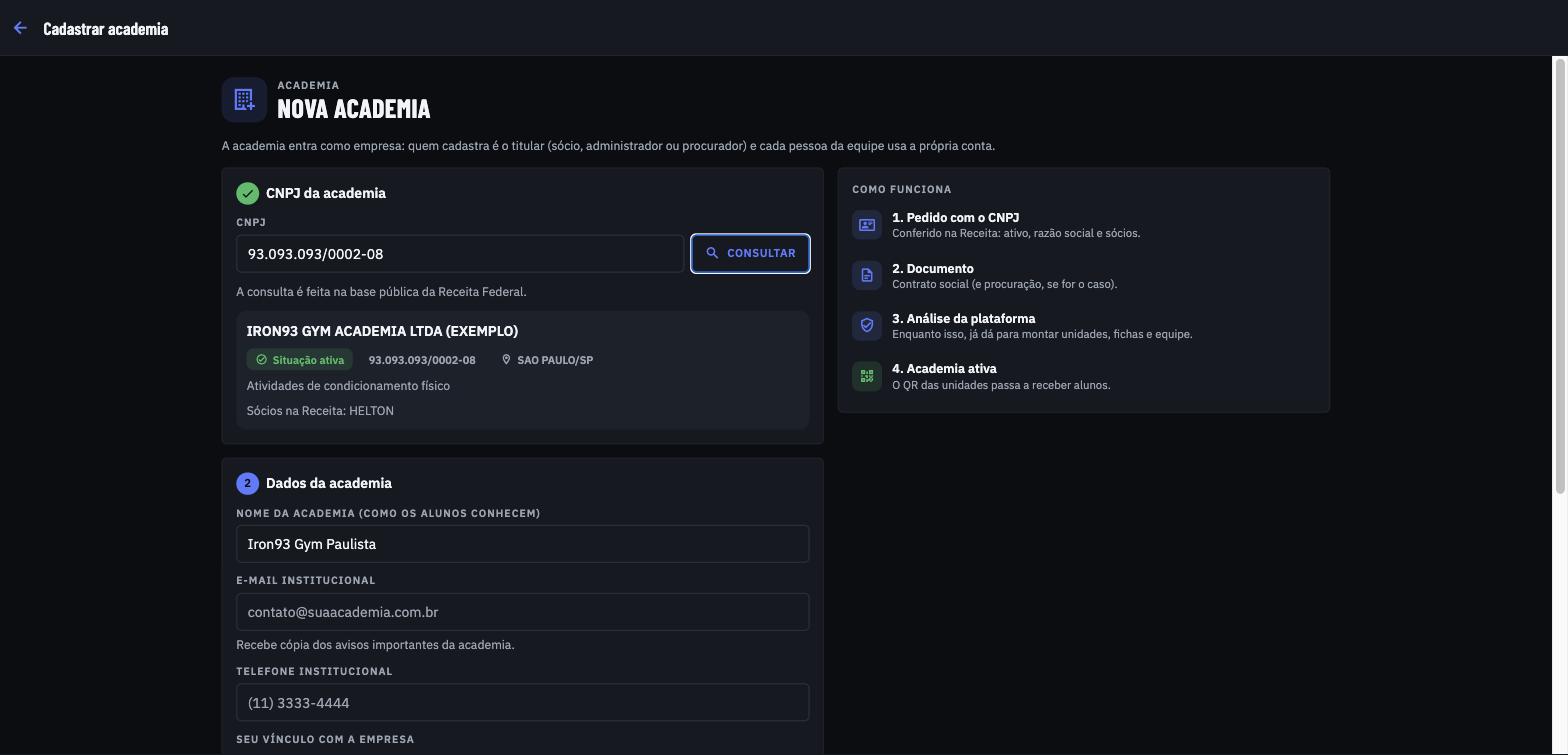Click the Telefone institucional field

click(x=522, y=703)
